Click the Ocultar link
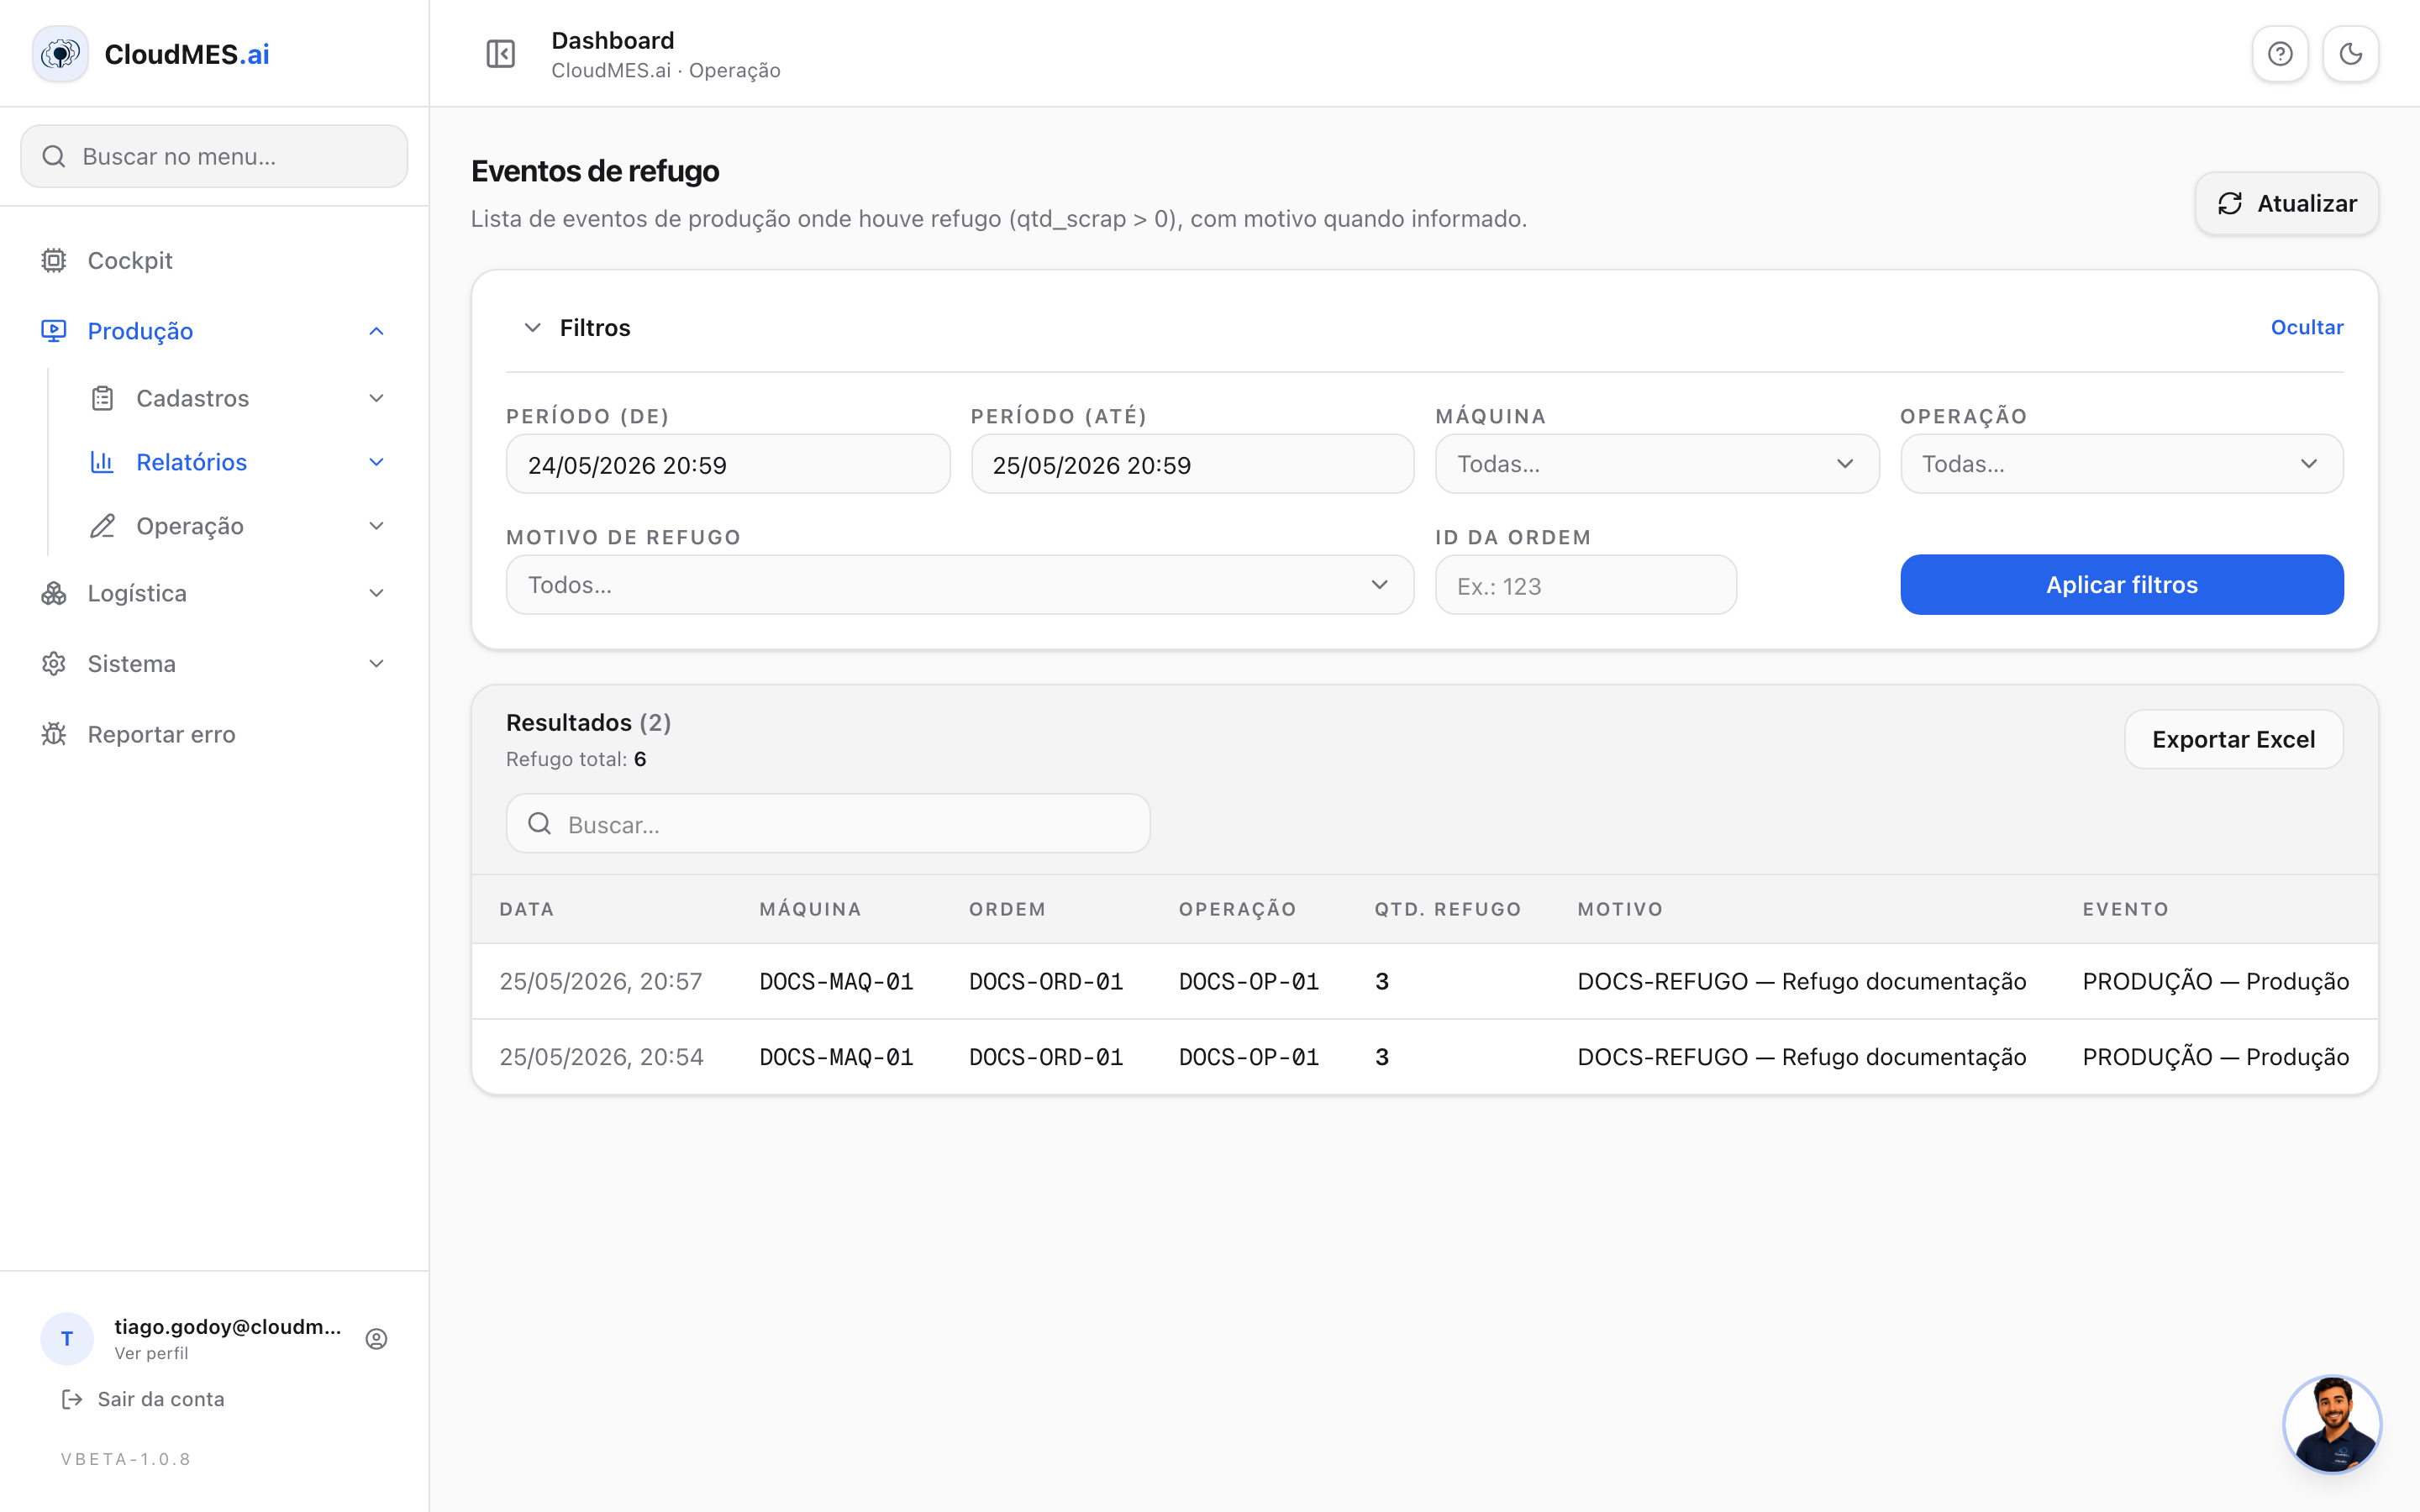The height and width of the screenshot is (1512, 2420). 2306,328
